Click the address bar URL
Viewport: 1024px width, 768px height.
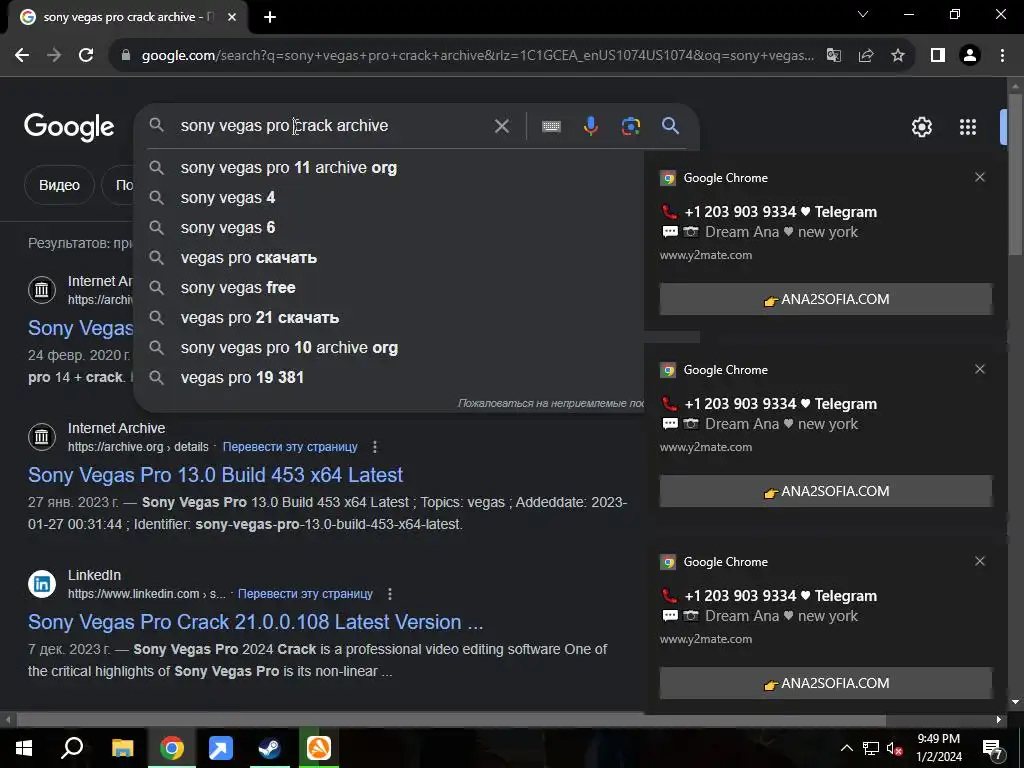(x=477, y=56)
